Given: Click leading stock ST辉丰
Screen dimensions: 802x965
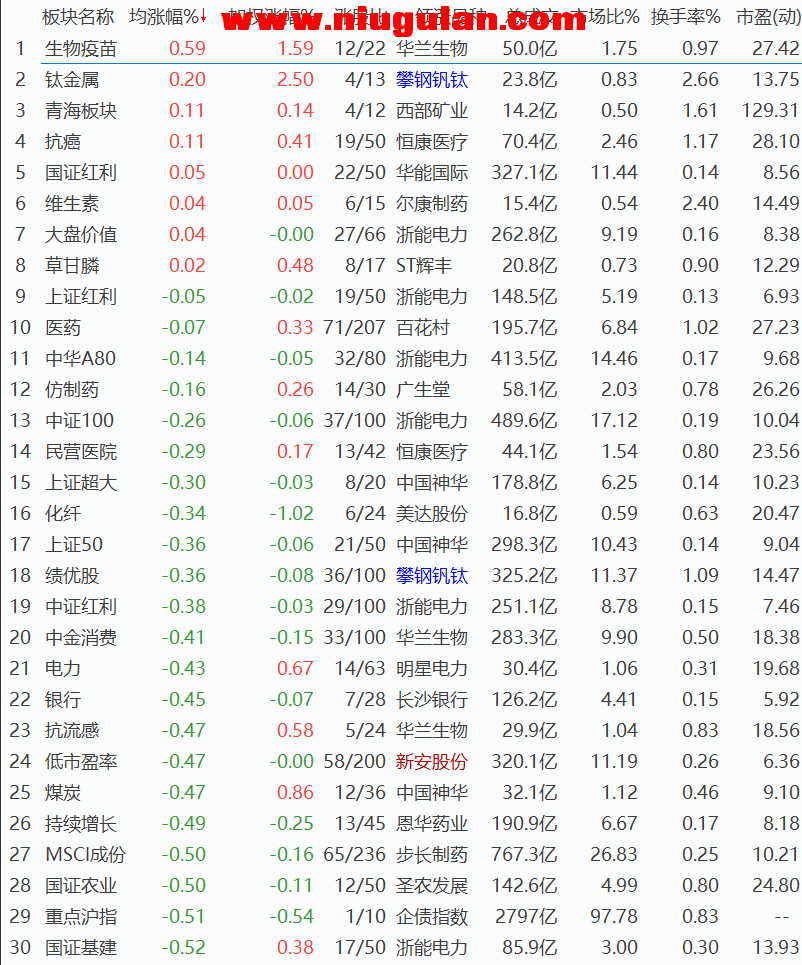Looking at the screenshot, I should pos(423,265).
